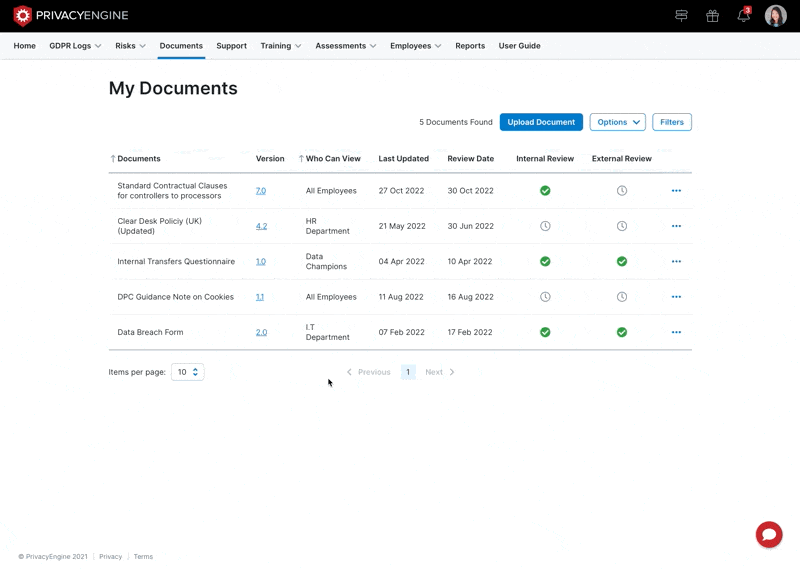The width and height of the screenshot is (800, 569).
Task: Open the Options dropdown
Action: tap(617, 122)
